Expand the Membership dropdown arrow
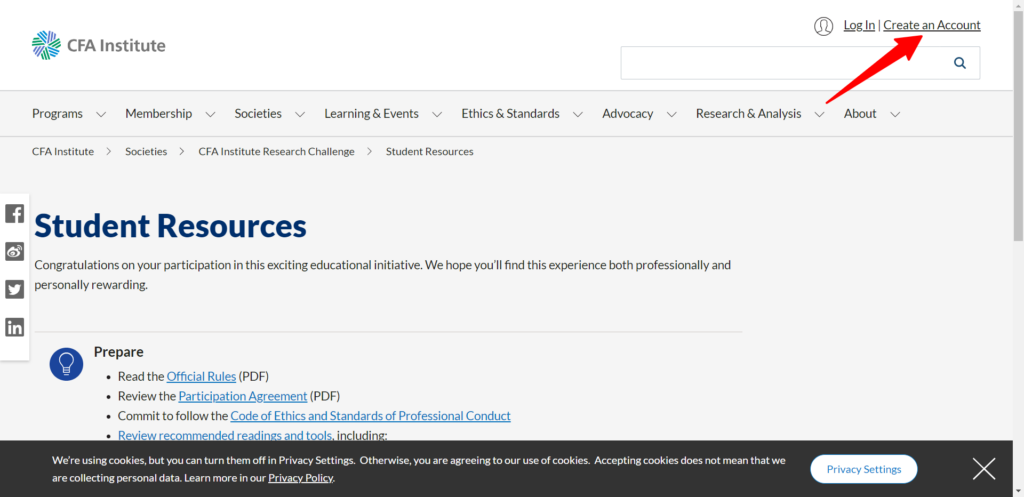The image size is (1024, 497). [210, 114]
